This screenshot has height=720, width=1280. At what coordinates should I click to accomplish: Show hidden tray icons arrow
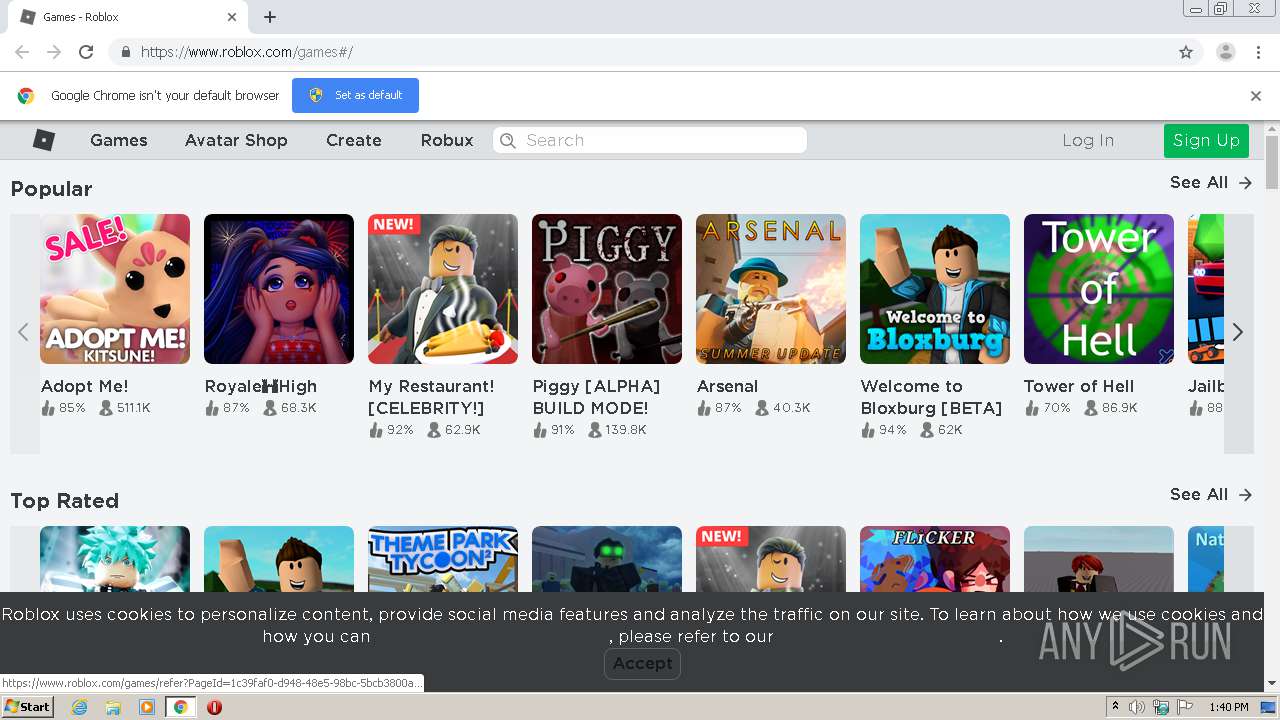coord(1116,707)
